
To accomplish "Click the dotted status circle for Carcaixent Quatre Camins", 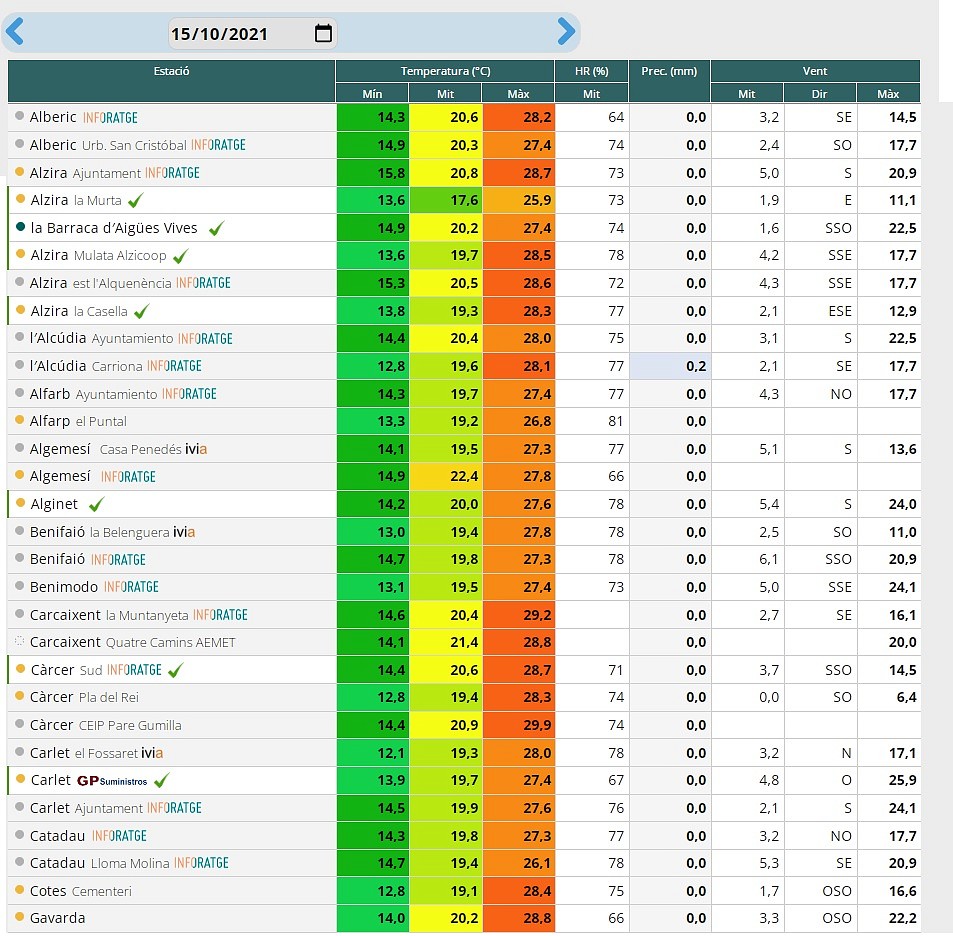I will pos(19,641).
